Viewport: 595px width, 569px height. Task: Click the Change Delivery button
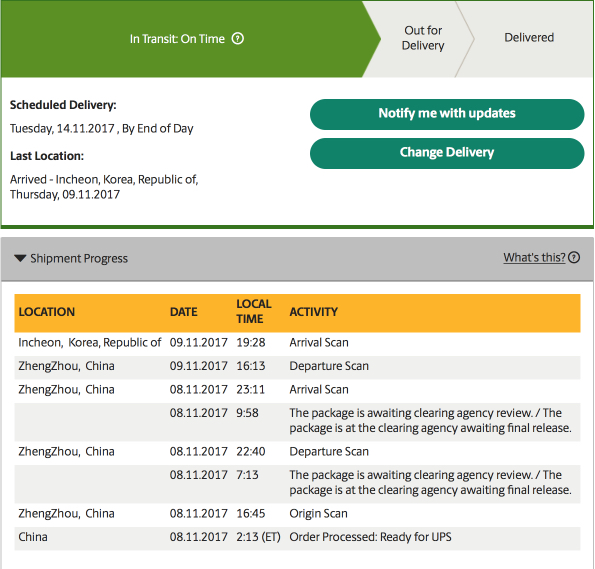click(x=447, y=153)
